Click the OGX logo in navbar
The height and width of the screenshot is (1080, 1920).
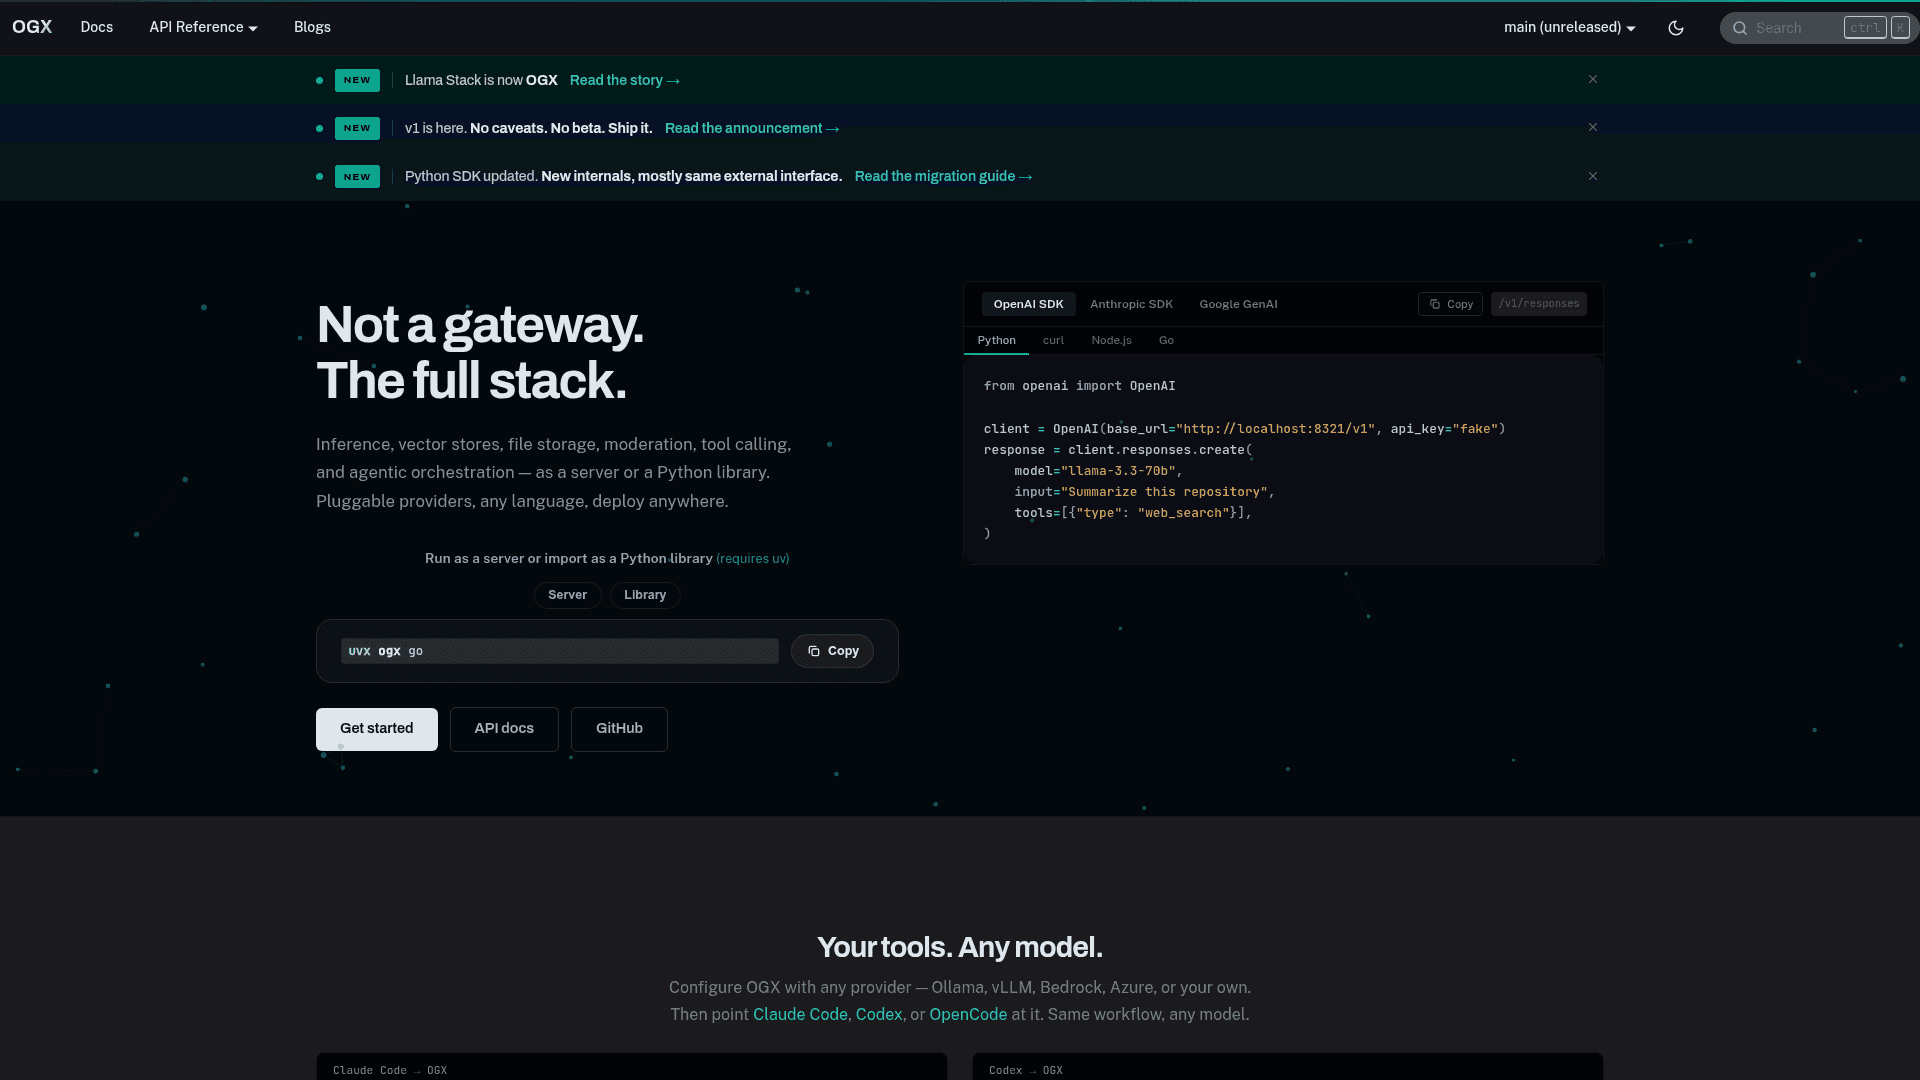pyautogui.click(x=32, y=27)
